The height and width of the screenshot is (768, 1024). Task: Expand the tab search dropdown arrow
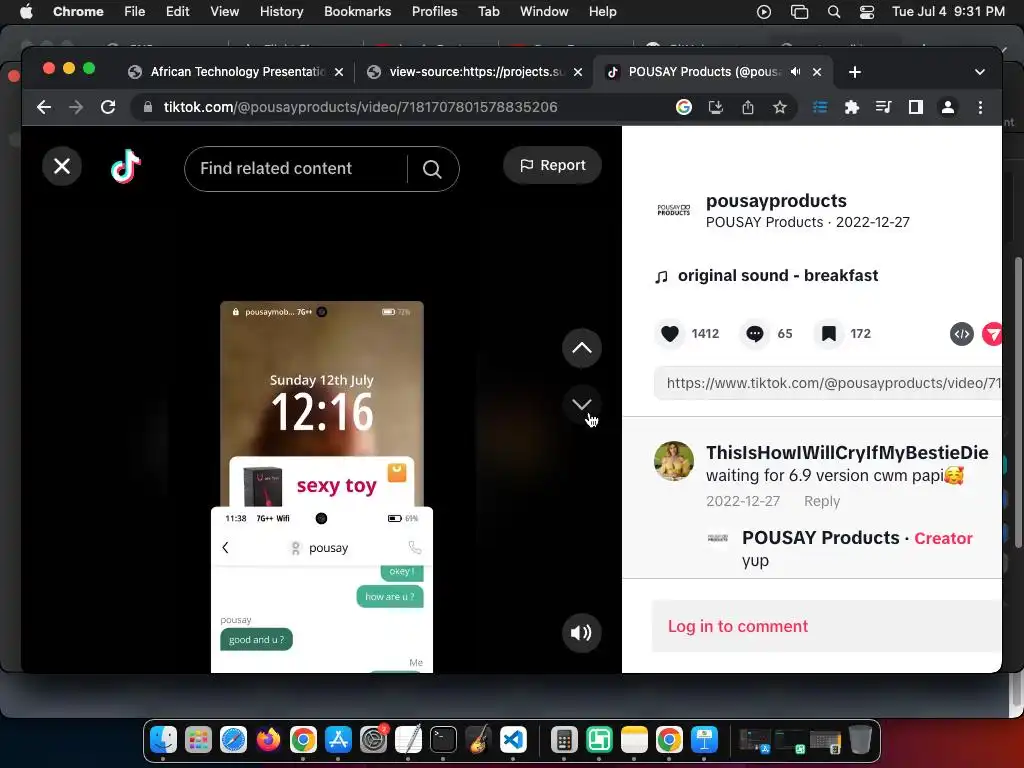point(980,72)
